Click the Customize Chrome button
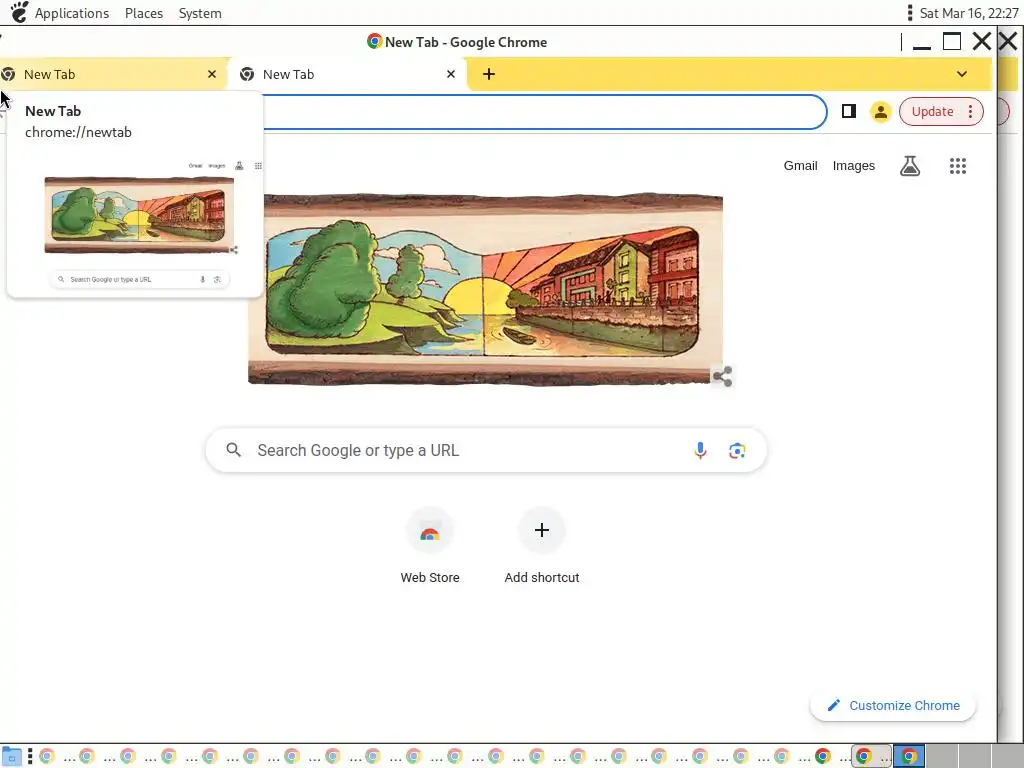 coord(893,705)
